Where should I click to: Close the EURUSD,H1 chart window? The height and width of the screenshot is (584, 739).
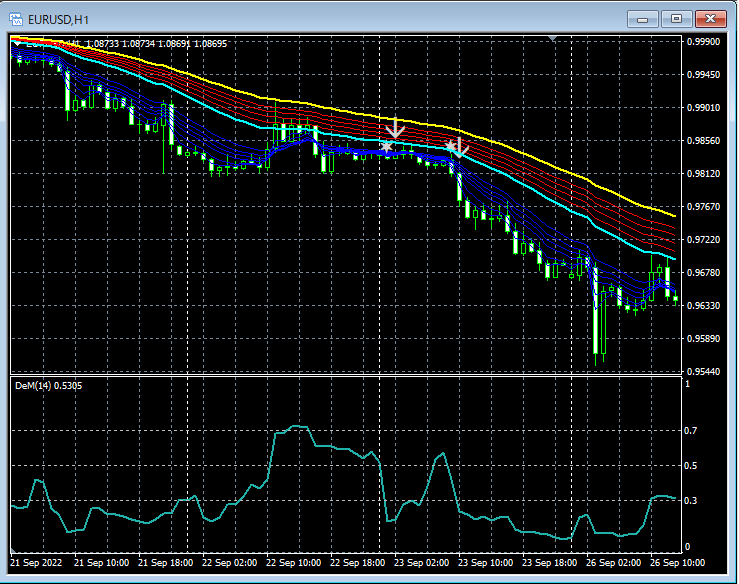pos(712,18)
